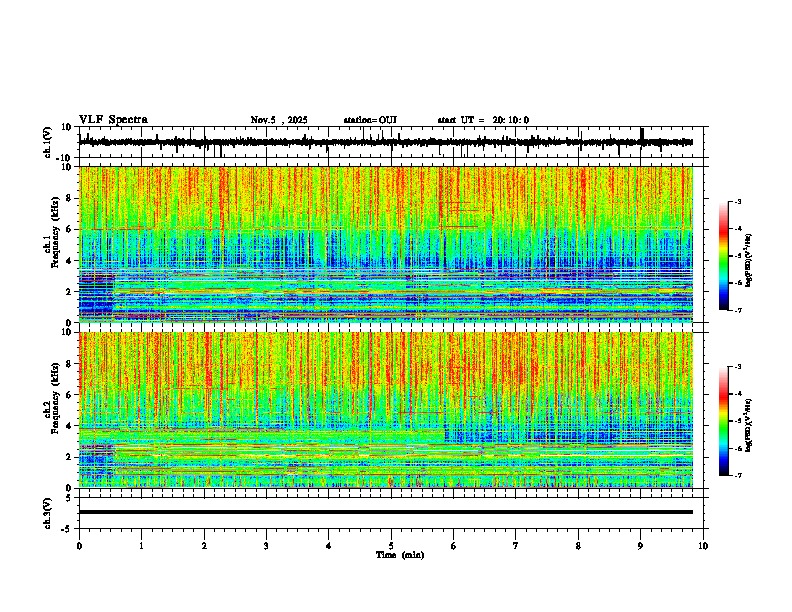Click the ch.2 spectrogram panel
The height and width of the screenshot is (612, 792).
pyautogui.click(x=386, y=410)
